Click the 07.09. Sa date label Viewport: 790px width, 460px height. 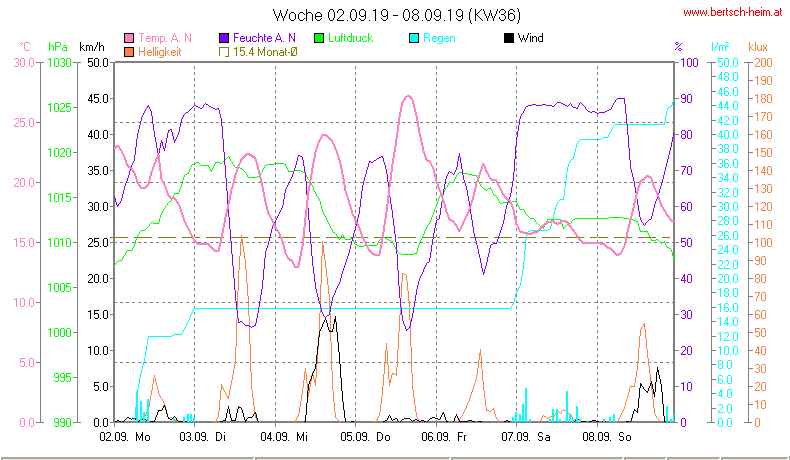[x=525, y=437]
